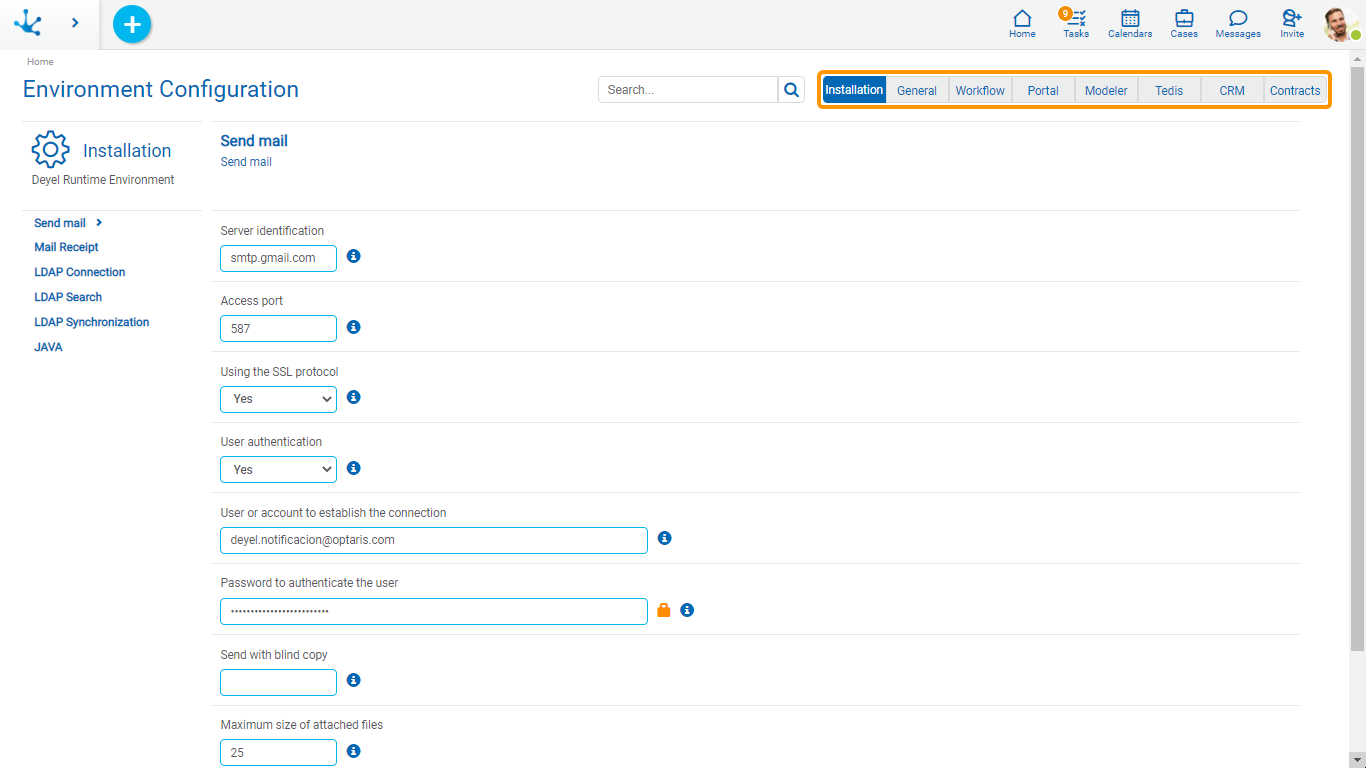This screenshot has height=768, width=1366.
Task: Click the orange lock icon beside password
Action: (x=664, y=610)
